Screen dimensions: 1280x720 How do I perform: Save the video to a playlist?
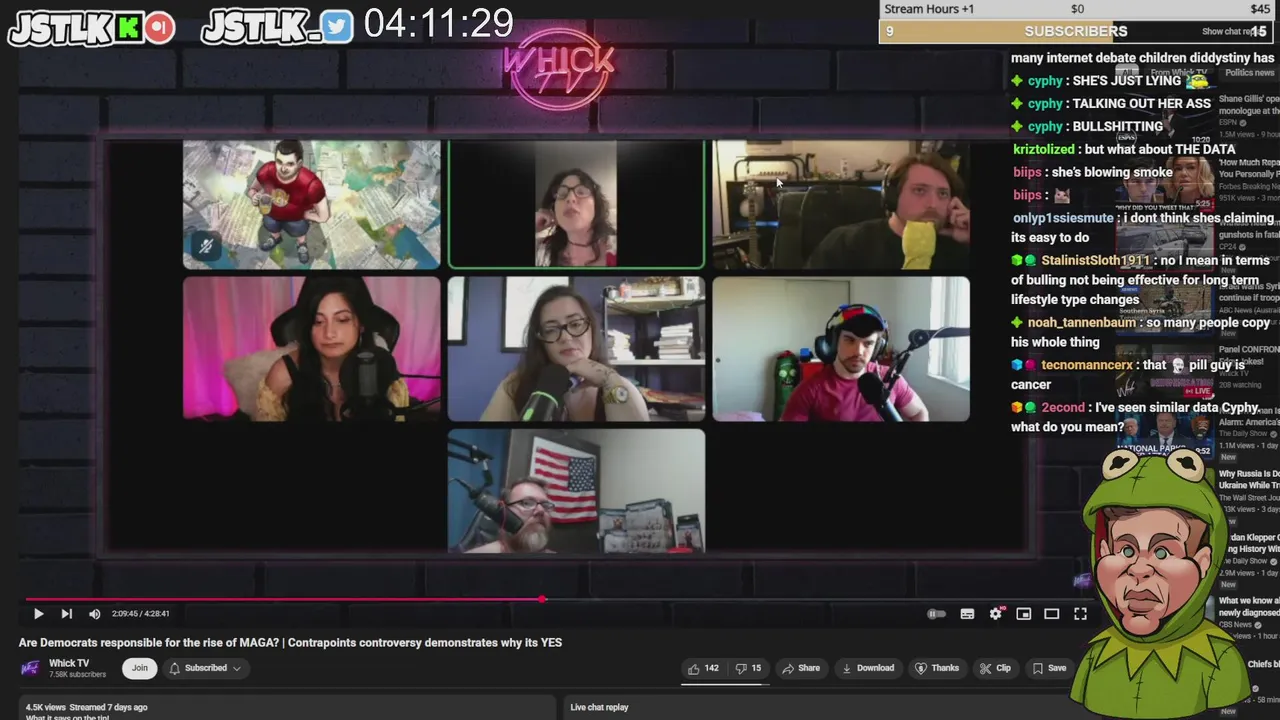[1049, 668]
